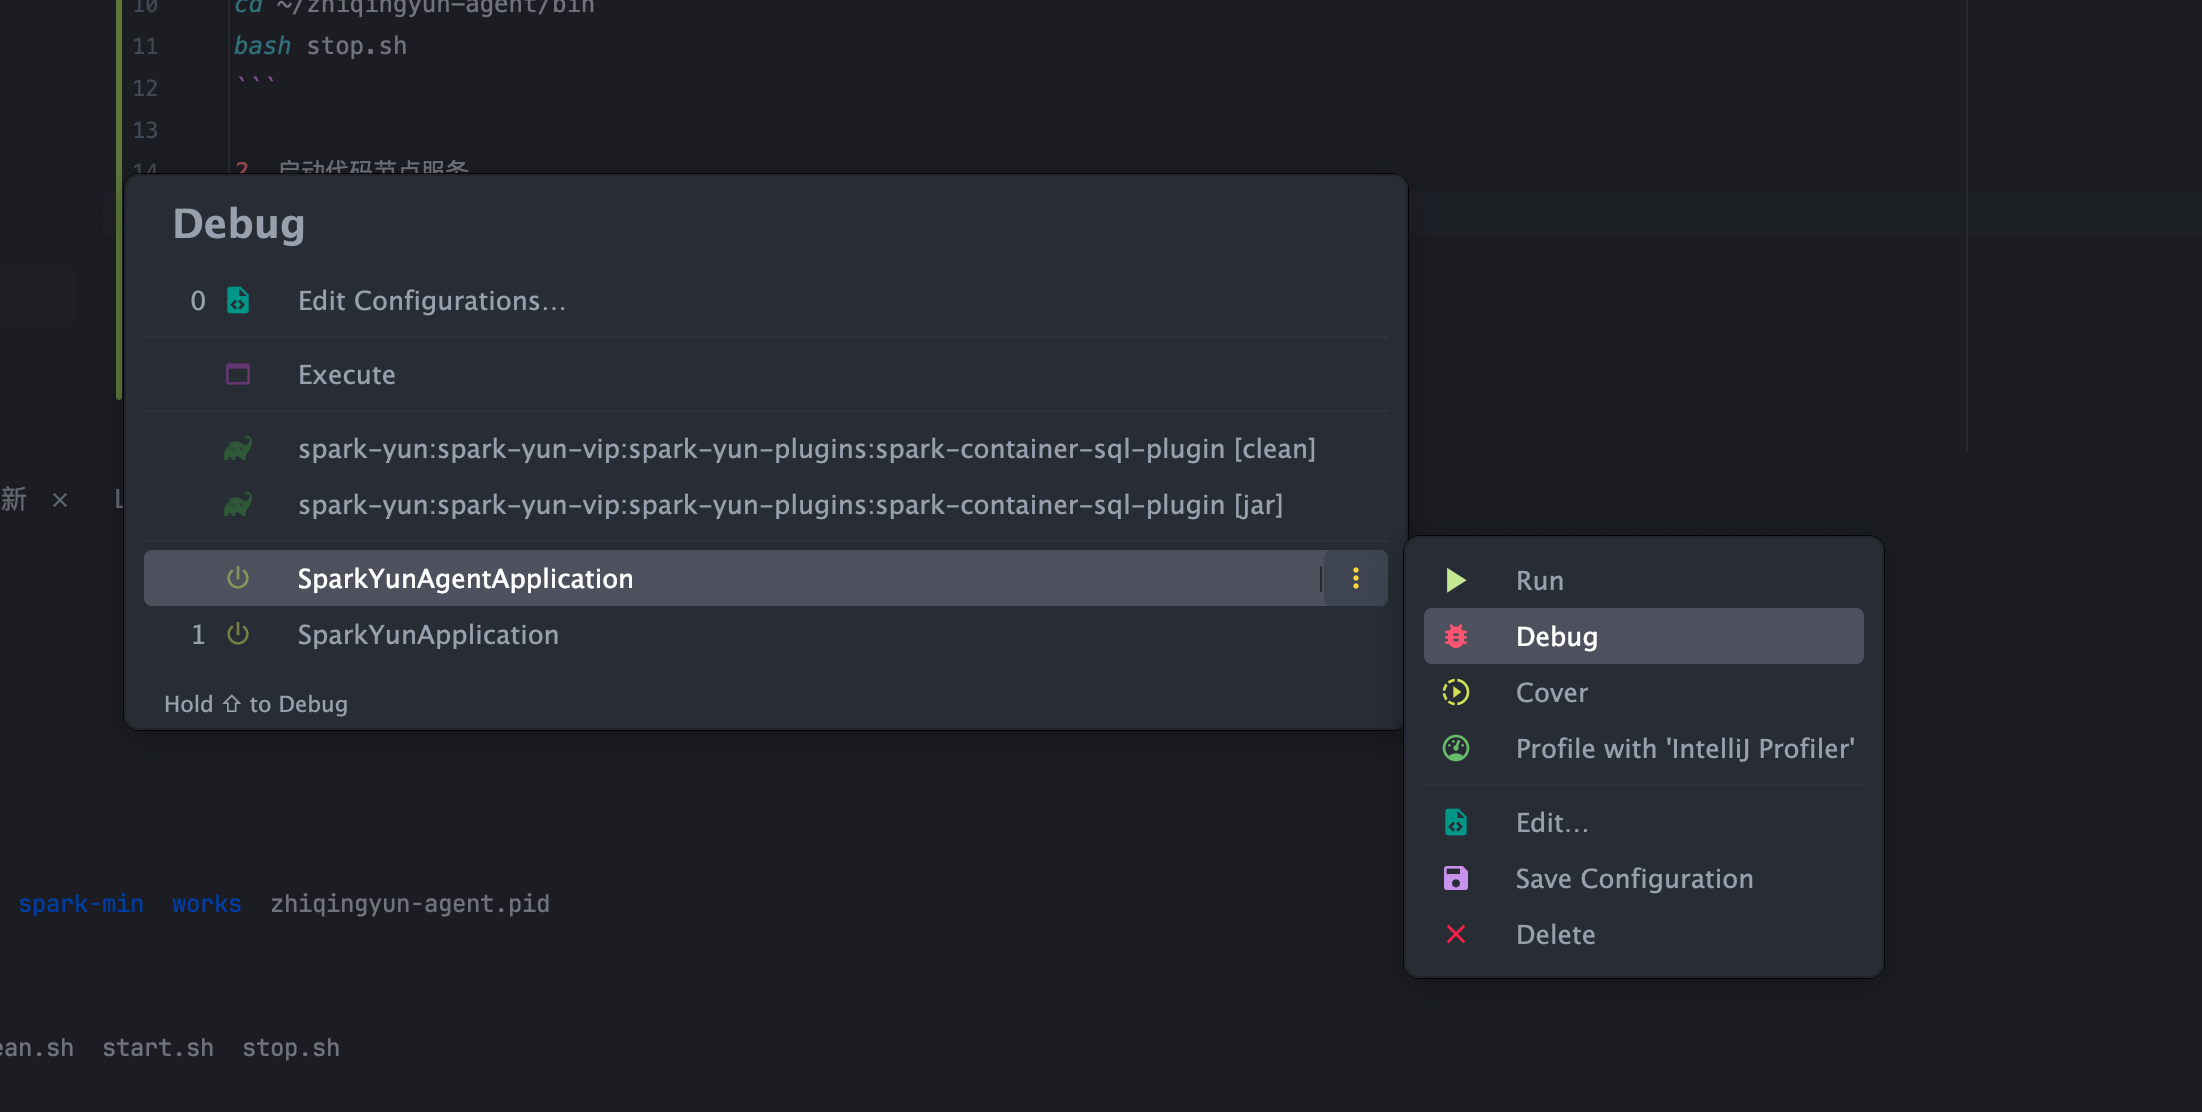Image resolution: width=2202 pixels, height=1112 pixels.
Task: Click the red Delete X icon
Action: coord(1456,934)
